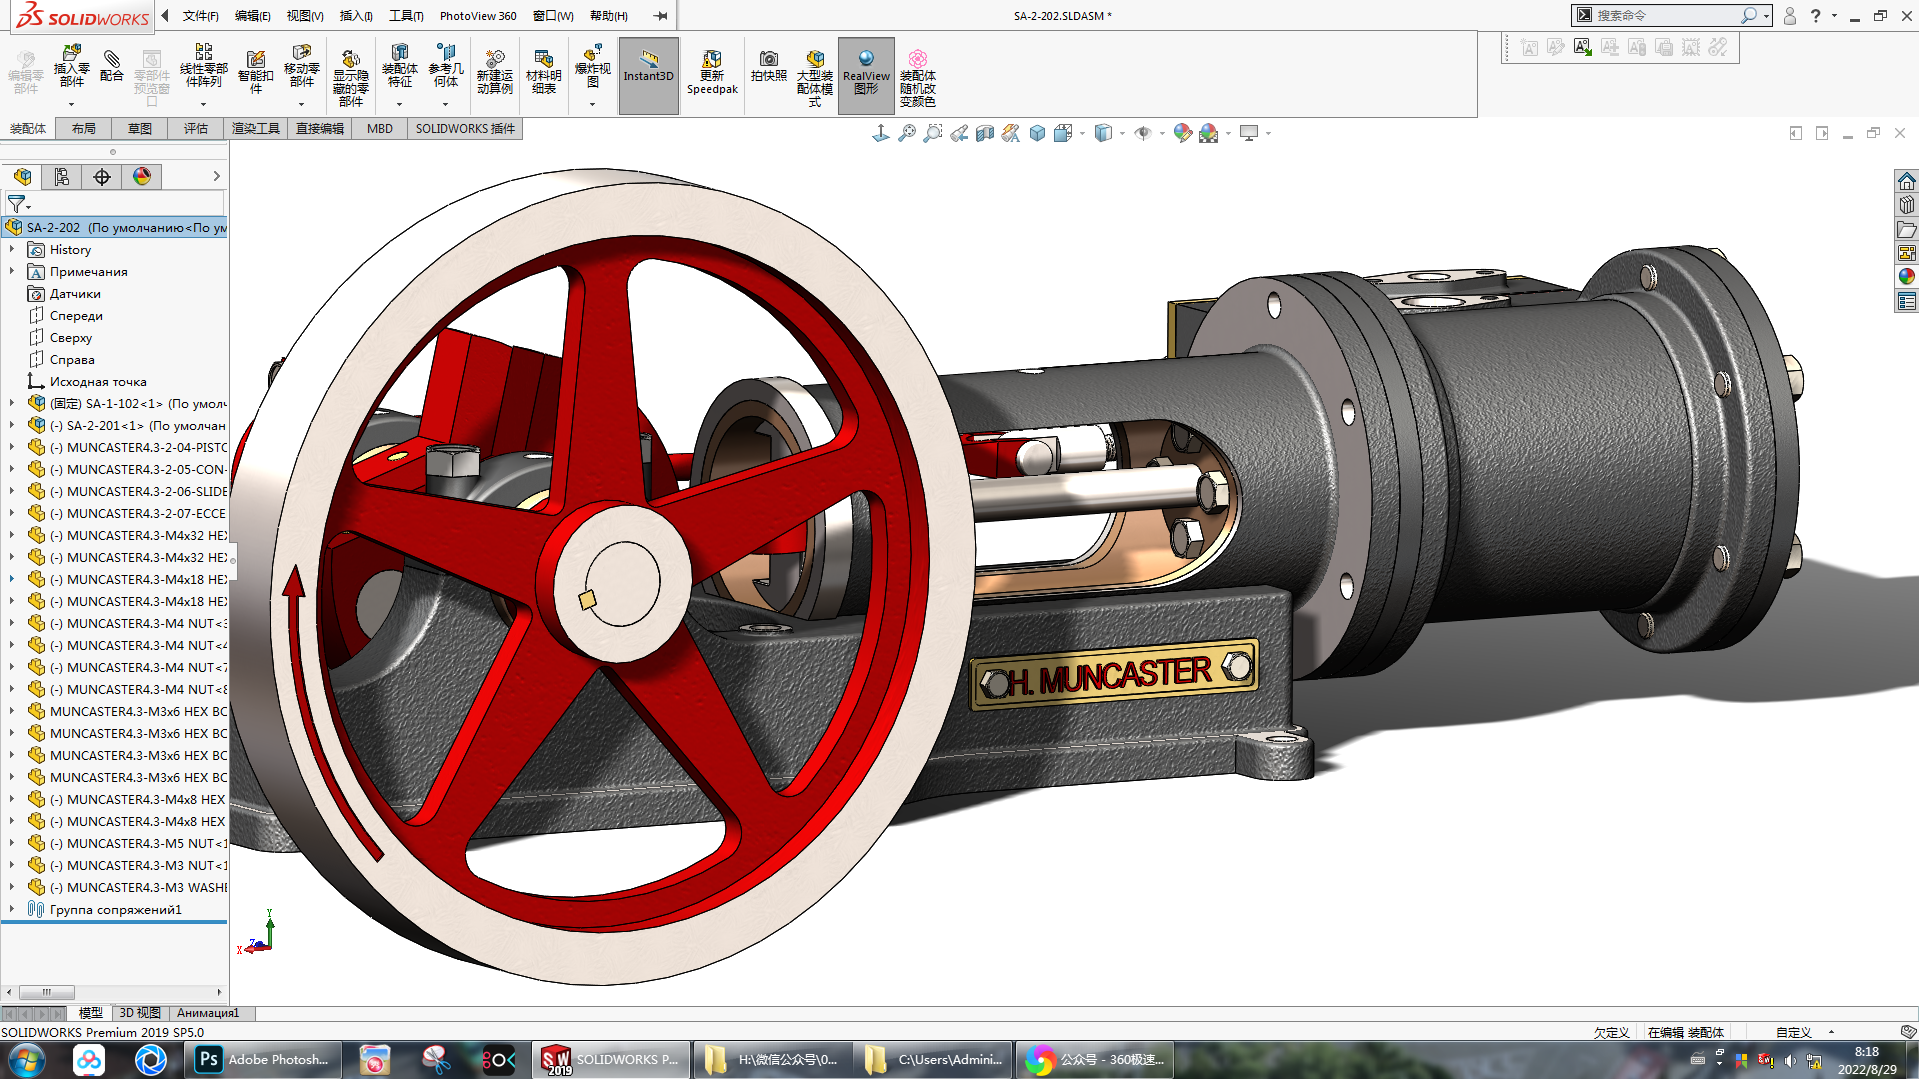Select Исходная точка origin item
Screen dimensions: 1919x1079
click(98, 382)
